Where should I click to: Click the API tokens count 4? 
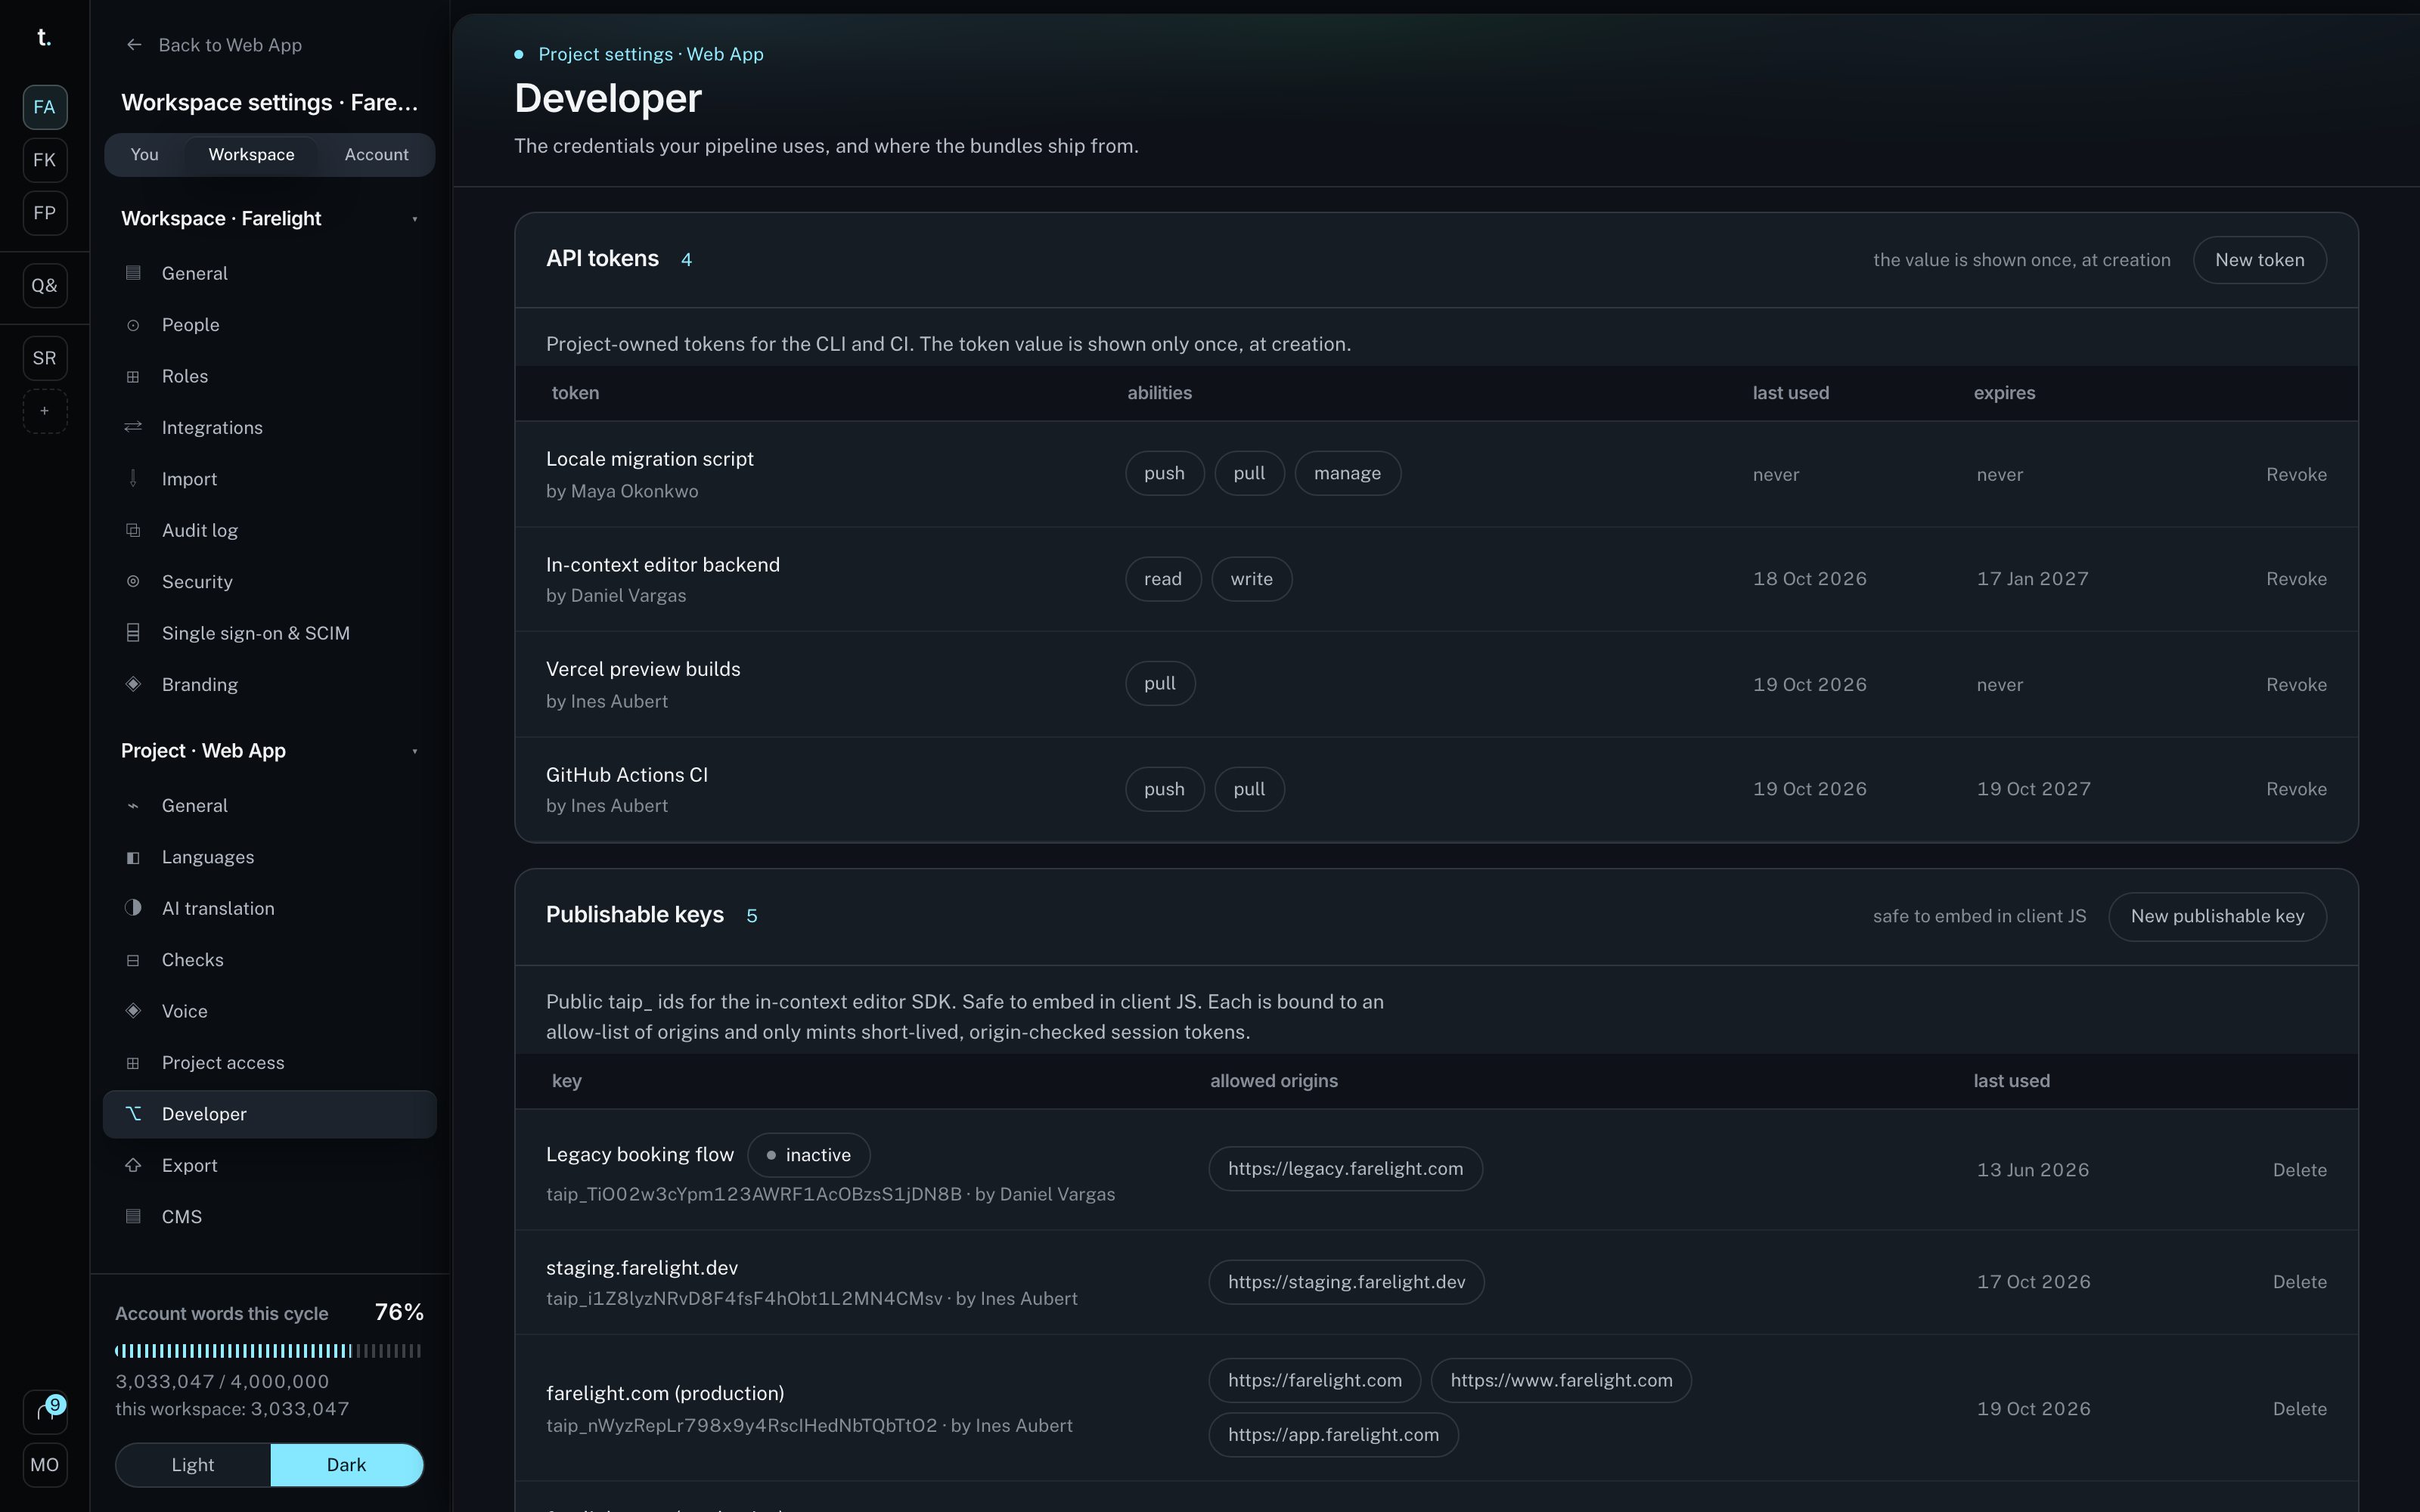click(686, 260)
